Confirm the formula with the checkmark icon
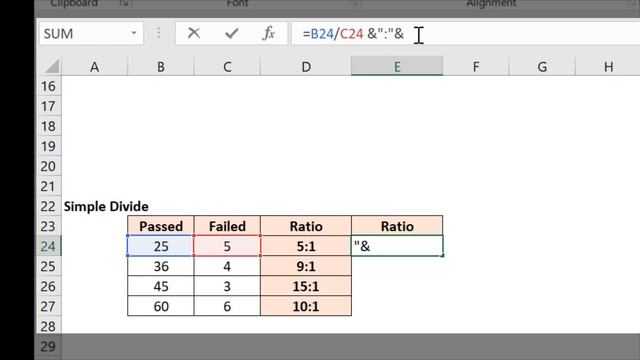This screenshot has width=640, height=360. [231, 33]
